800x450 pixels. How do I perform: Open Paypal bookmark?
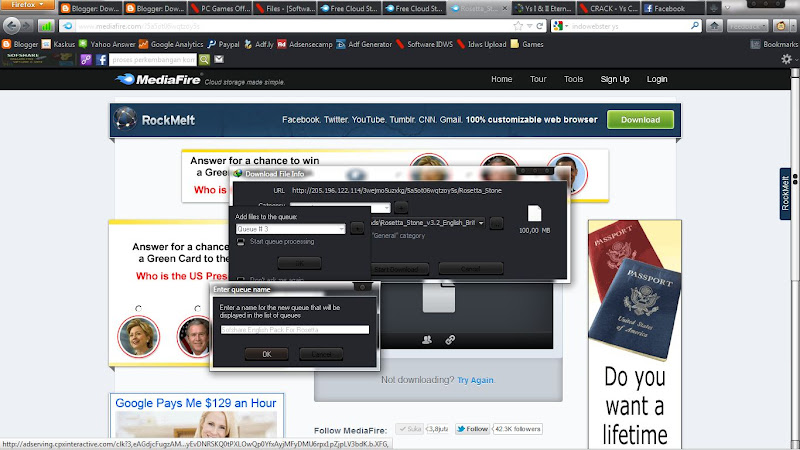coord(223,44)
